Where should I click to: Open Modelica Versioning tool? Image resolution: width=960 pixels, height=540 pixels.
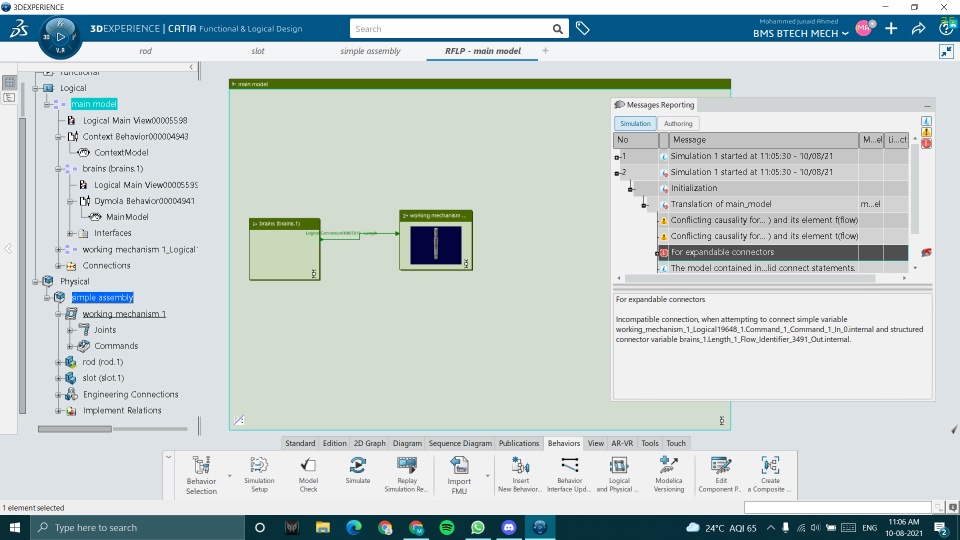(x=668, y=474)
